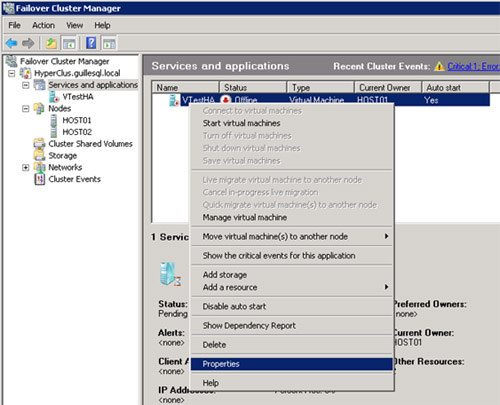500x405 pixels.
Task: Click the Failover Cluster Manager root icon
Action: click(x=12, y=61)
